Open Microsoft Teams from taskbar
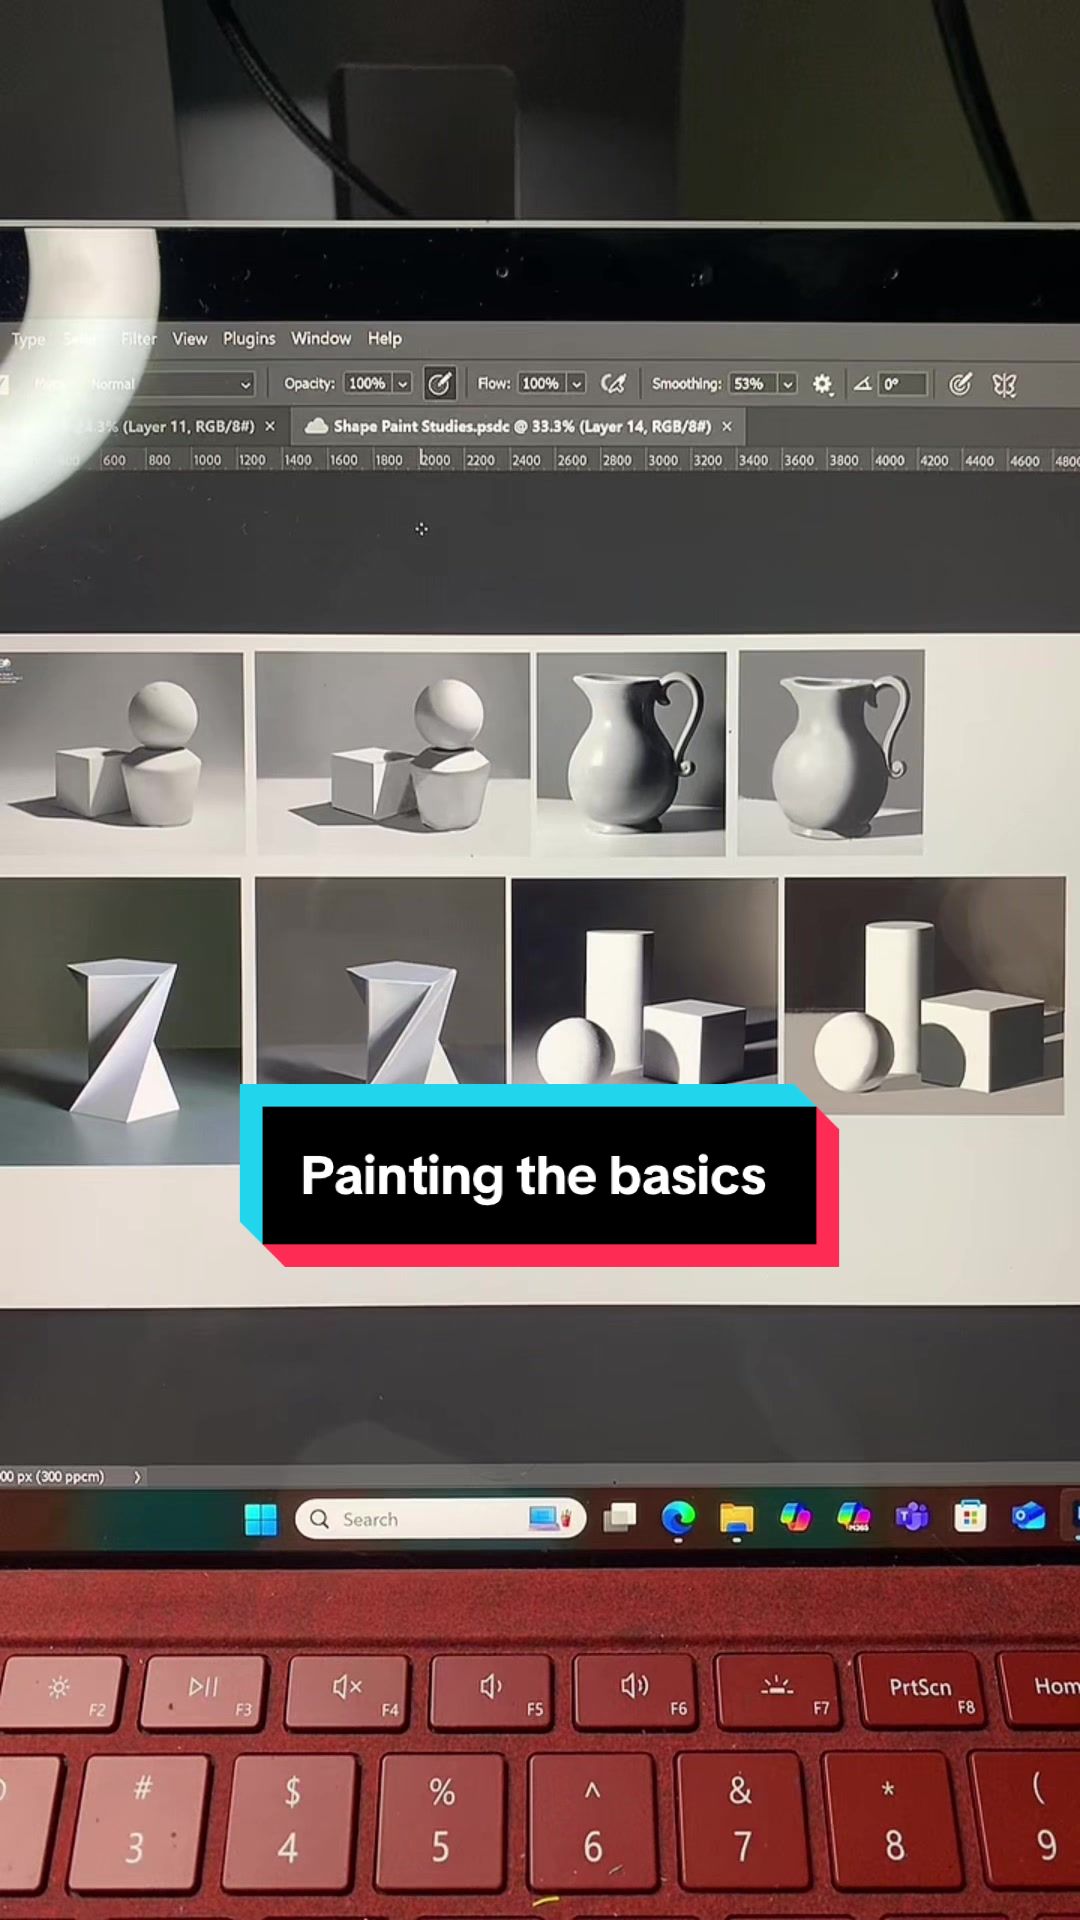1080x1920 pixels. pos(912,1517)
